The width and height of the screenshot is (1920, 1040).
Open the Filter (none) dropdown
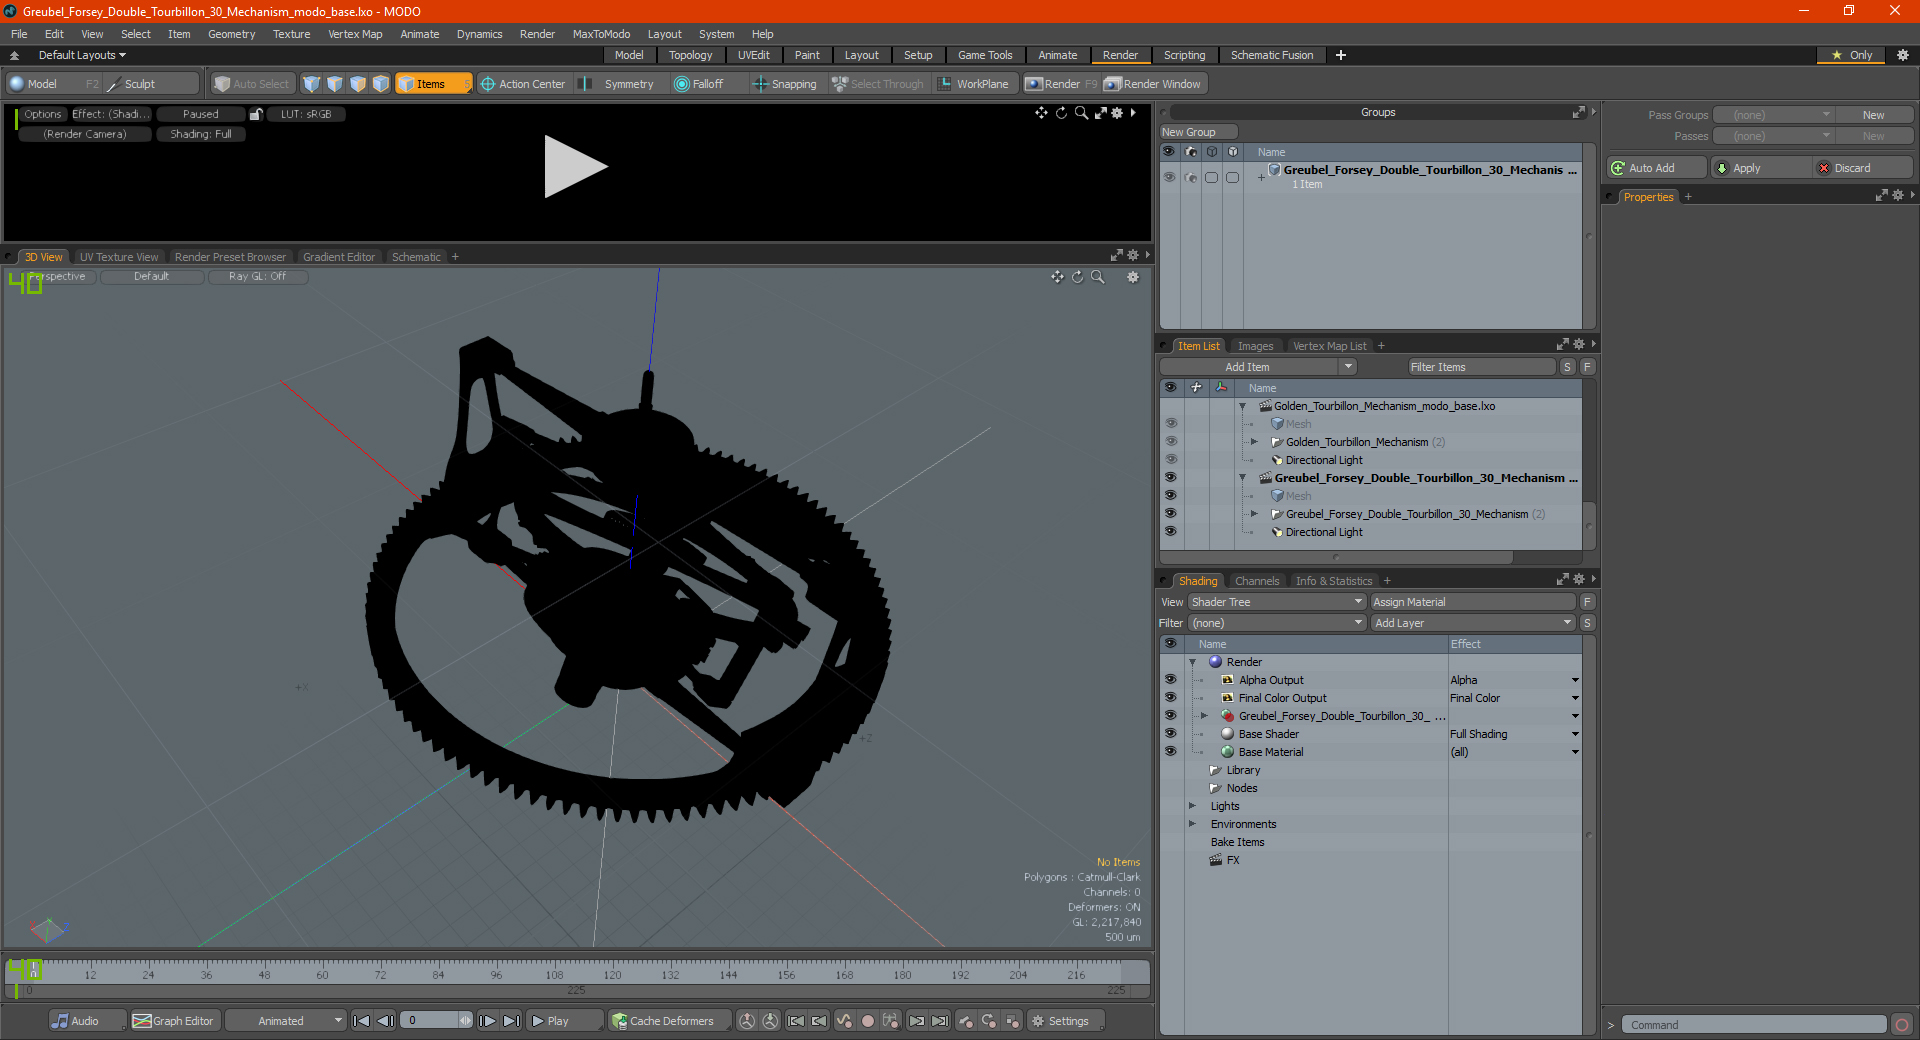1277,623
